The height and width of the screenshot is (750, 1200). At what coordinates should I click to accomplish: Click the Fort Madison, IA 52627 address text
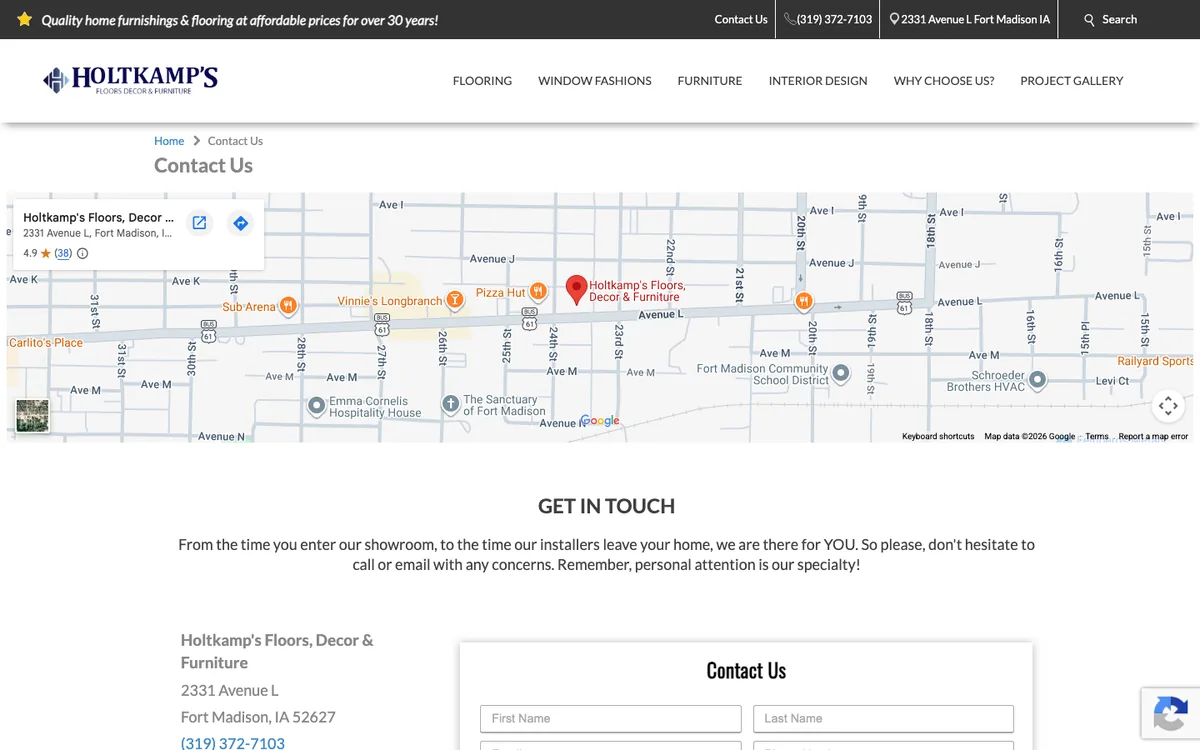(258, 717)
